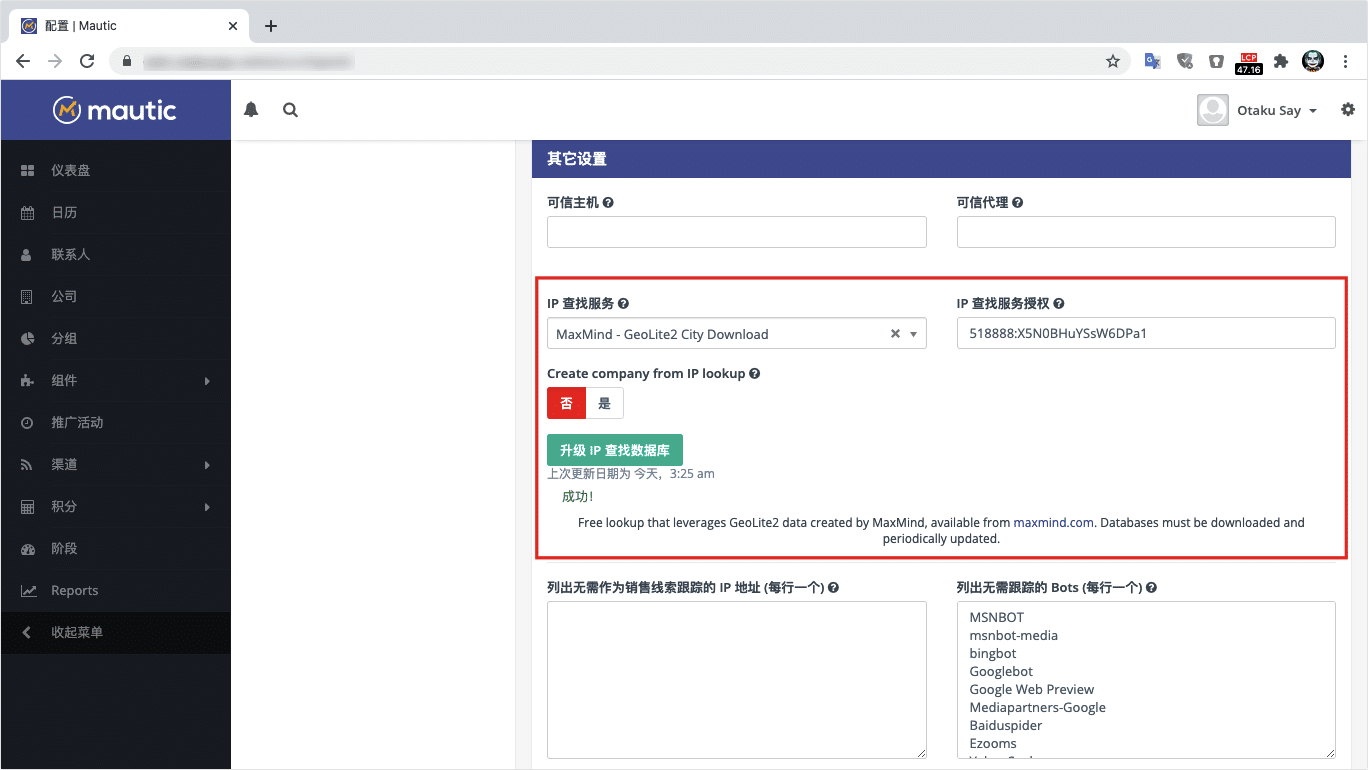This screenshot has width=1368, height=770.
Task: Click the Mautic logo
Action: click(115, 110)
